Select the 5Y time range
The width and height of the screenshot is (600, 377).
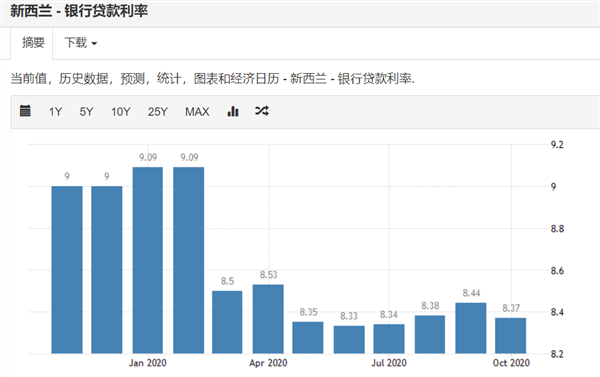(x=86, y=112)
